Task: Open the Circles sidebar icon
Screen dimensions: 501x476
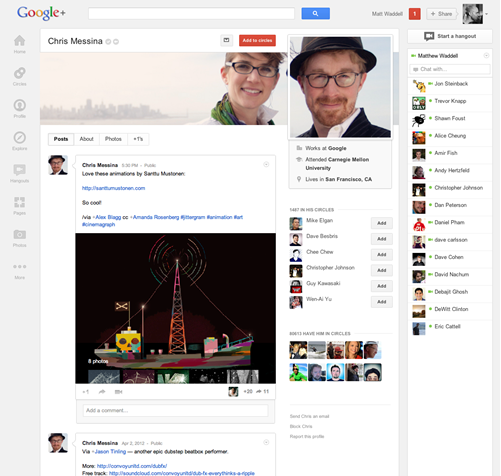Action: pyautogui.click(x=19, y=73)
